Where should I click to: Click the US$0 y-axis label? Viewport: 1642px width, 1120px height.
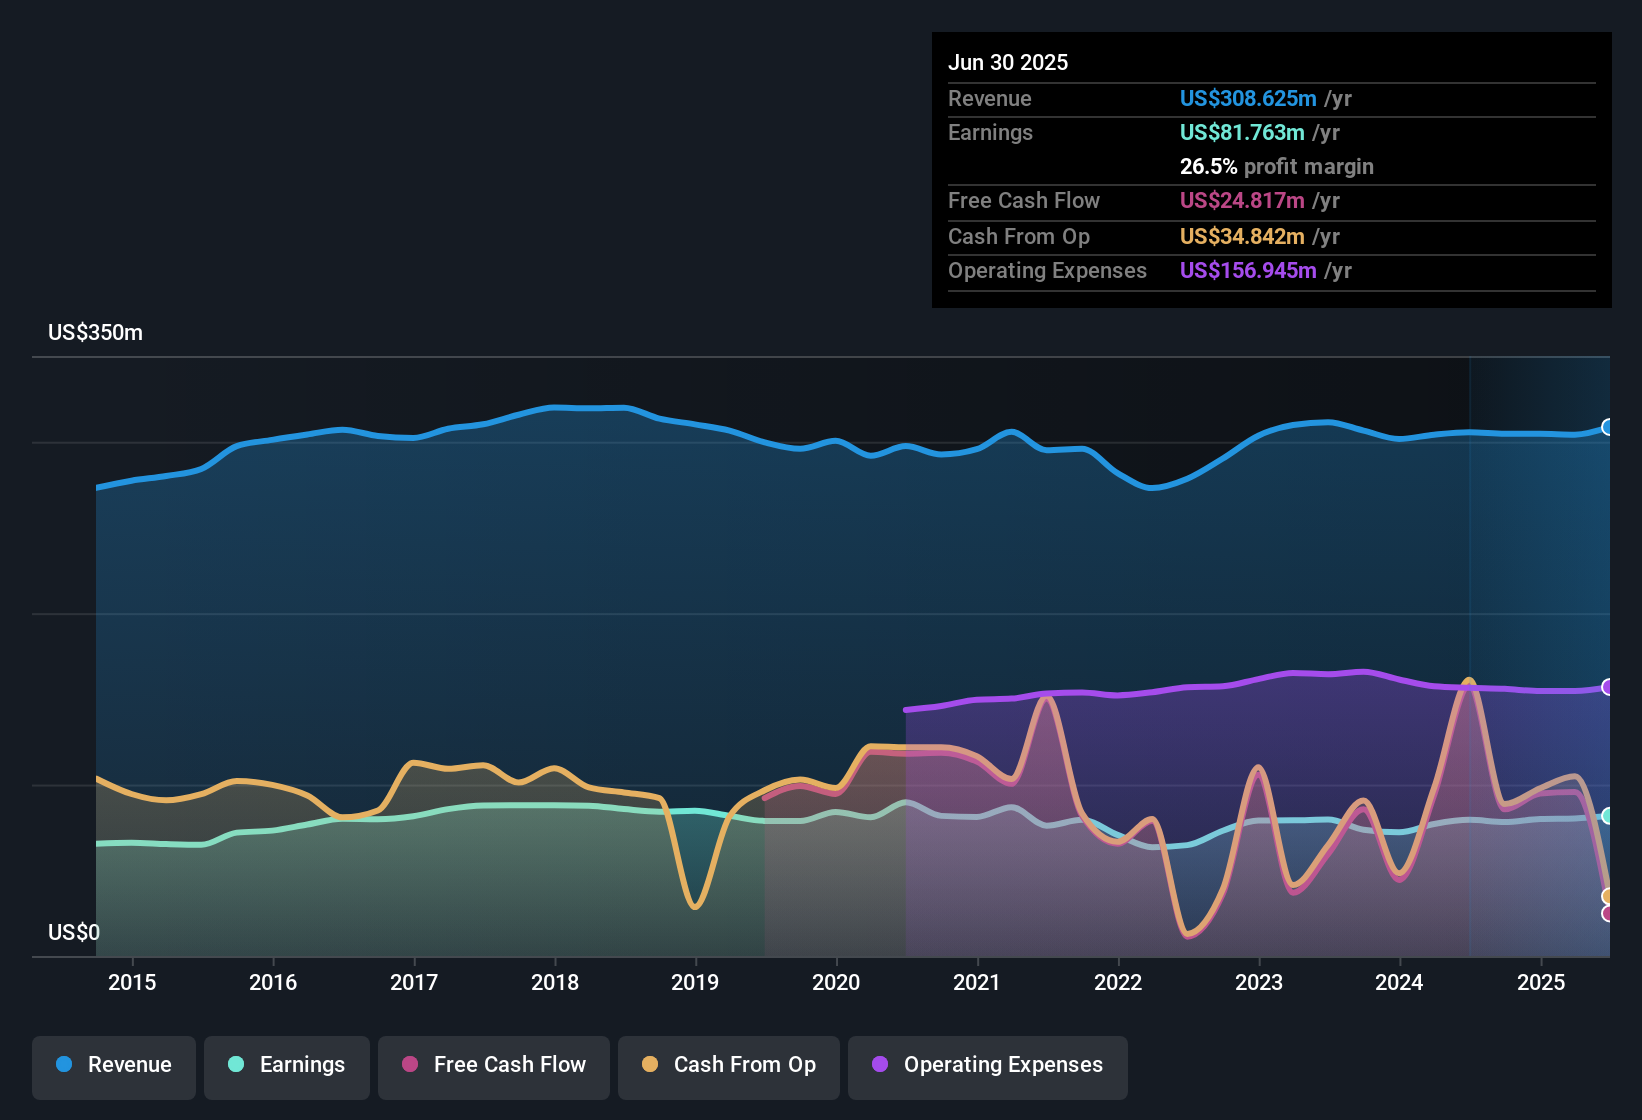coord(74,933)
